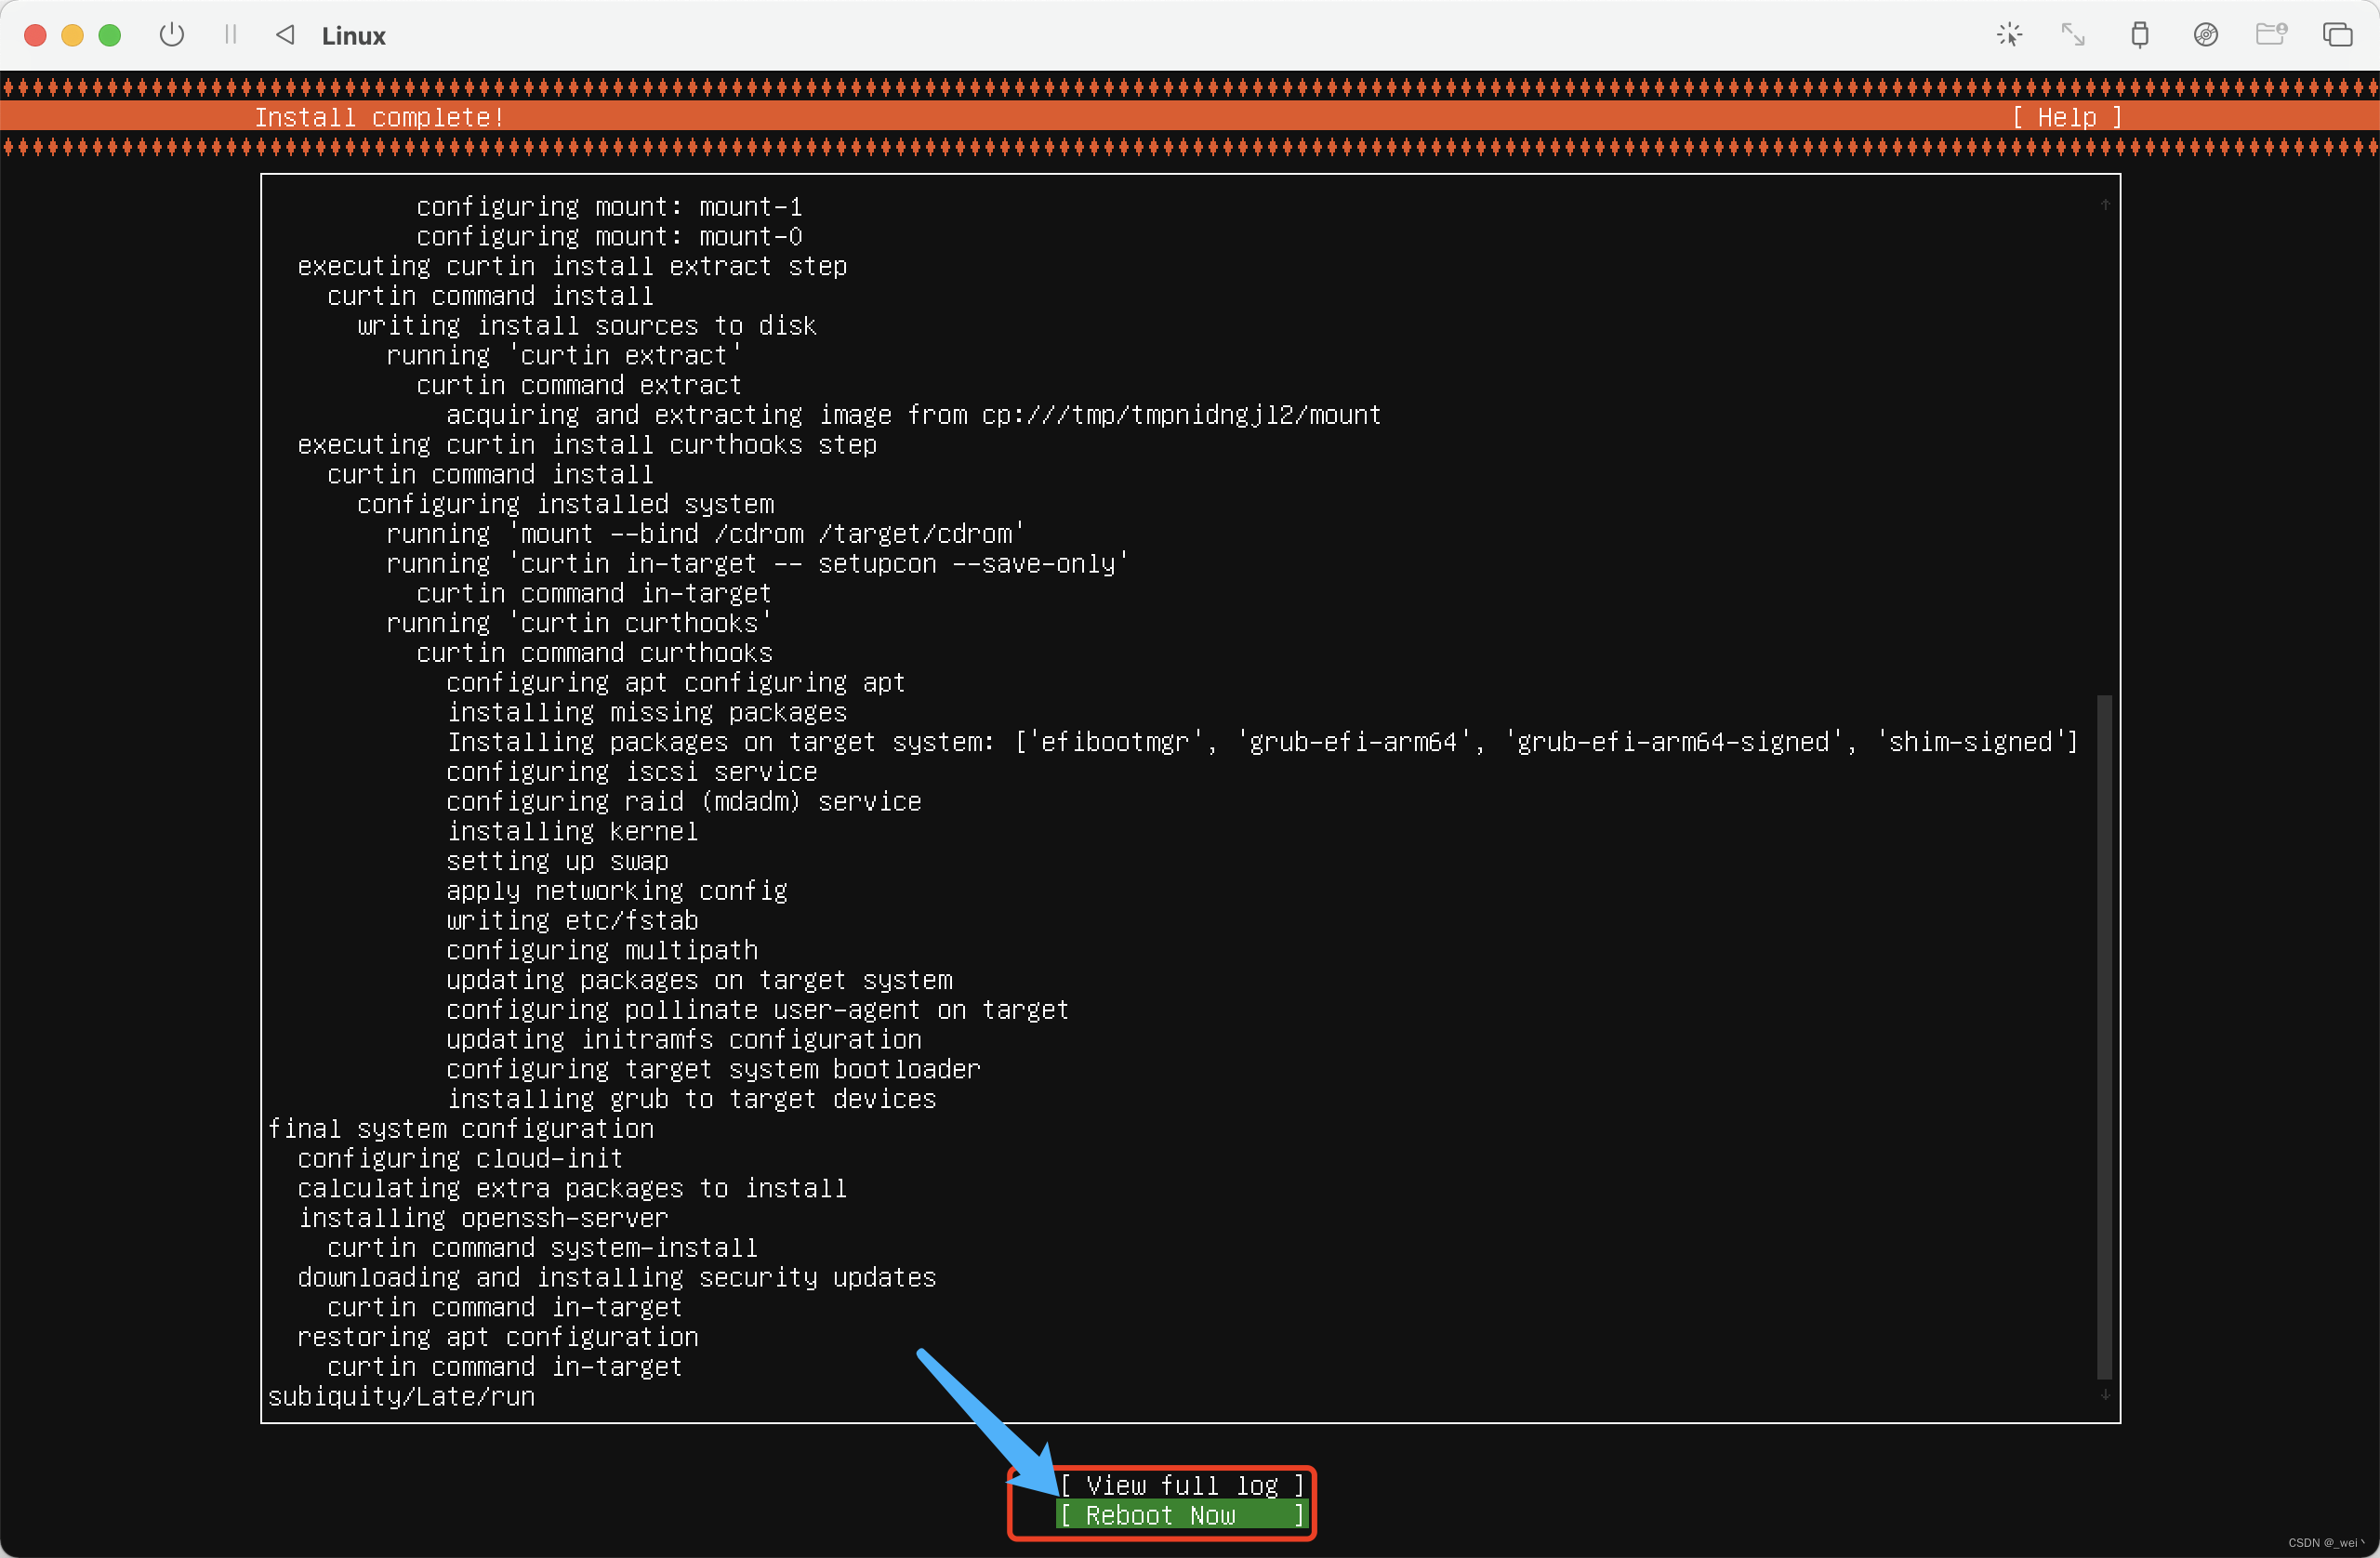
Task: Pause the virtual machine
Action: (230, 35)
